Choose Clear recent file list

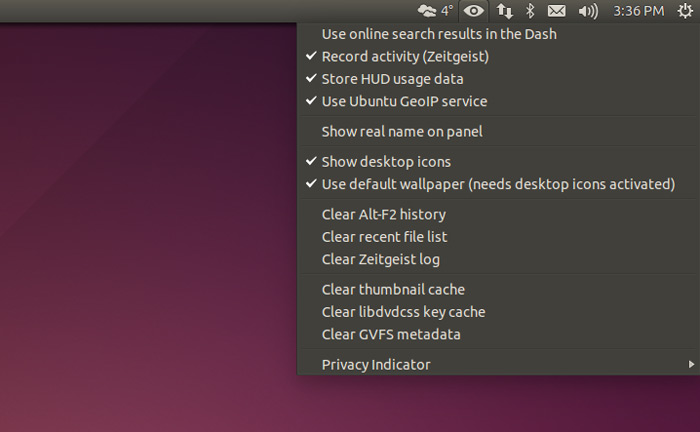tap(384, 237)
